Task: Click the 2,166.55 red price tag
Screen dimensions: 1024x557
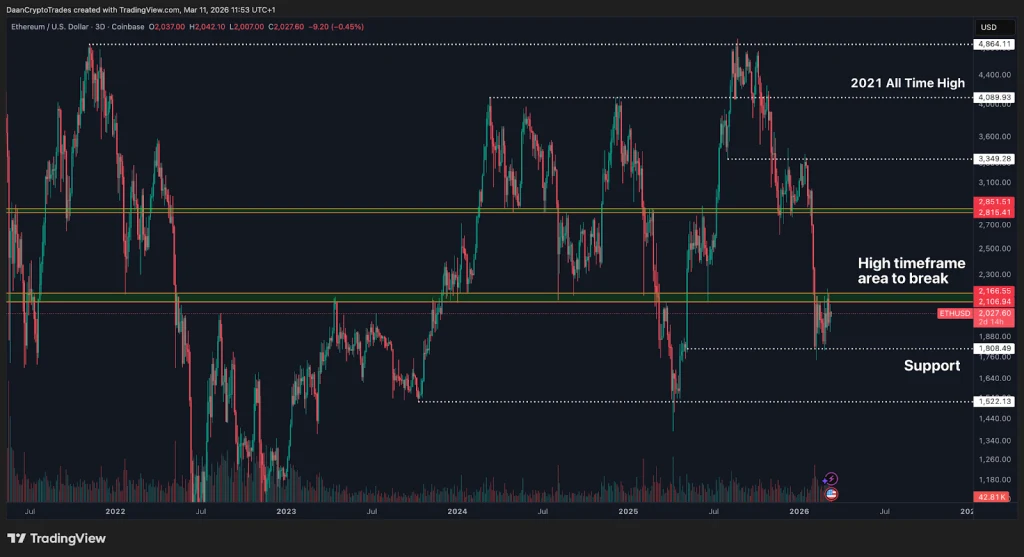Action: [x=994, y=291]
